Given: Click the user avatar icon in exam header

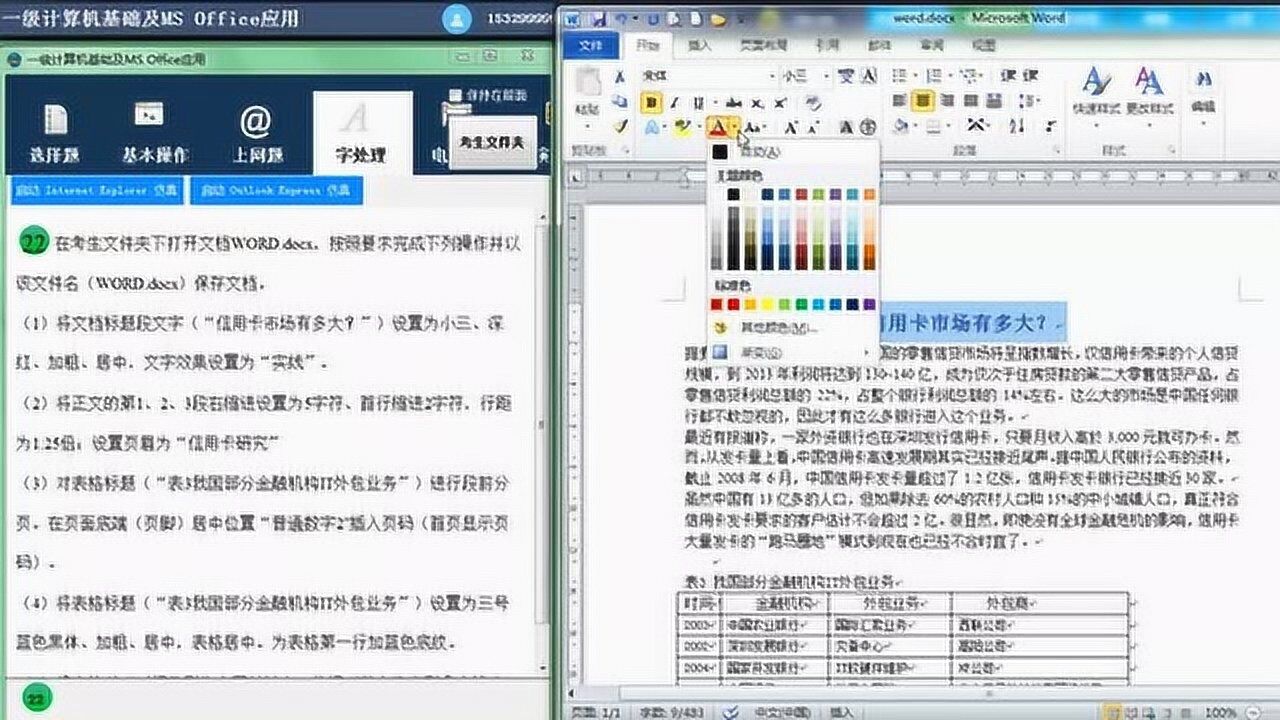Looking at the screenshot, I should coord(456,18).
